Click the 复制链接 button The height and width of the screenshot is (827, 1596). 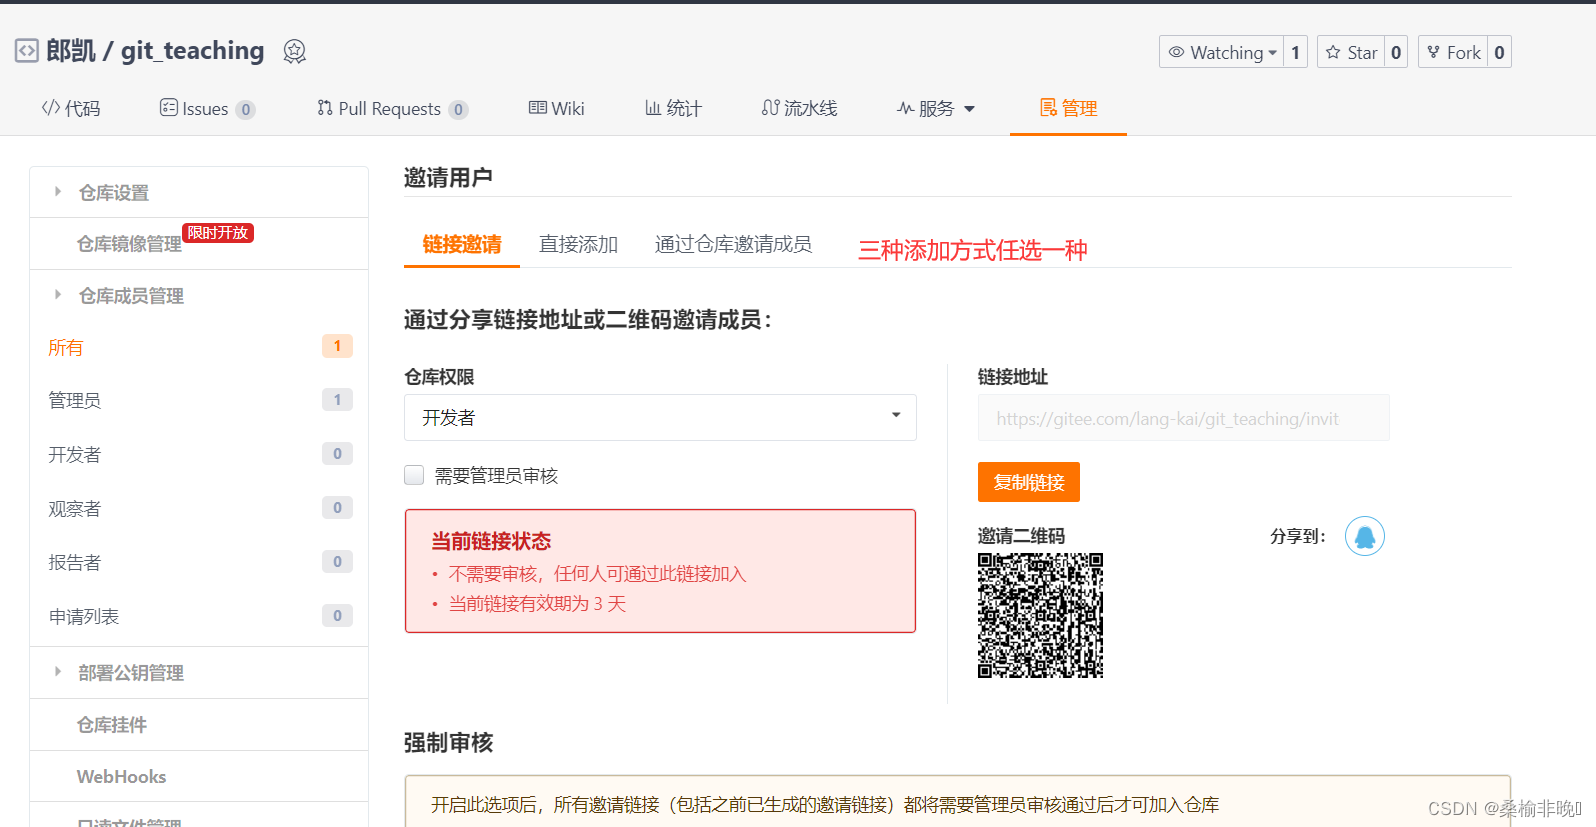pos(1029,482)
